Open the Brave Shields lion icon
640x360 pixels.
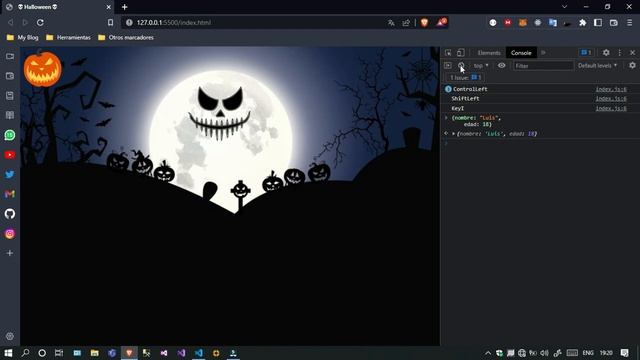click(x=424, y=22)
